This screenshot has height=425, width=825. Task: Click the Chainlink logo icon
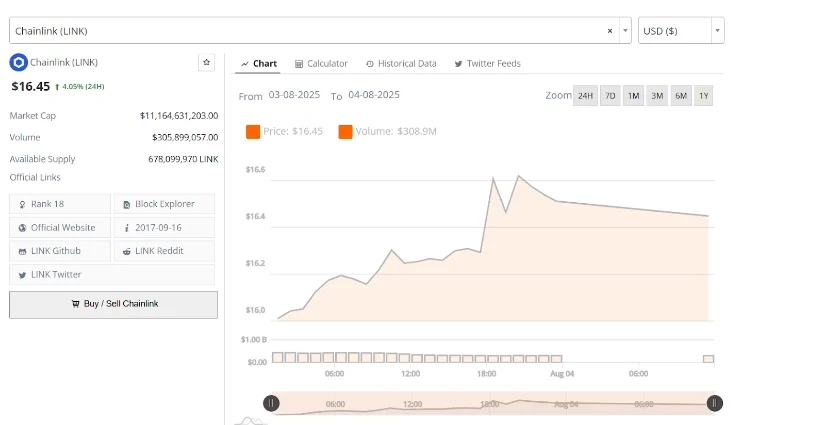[18, 63]
